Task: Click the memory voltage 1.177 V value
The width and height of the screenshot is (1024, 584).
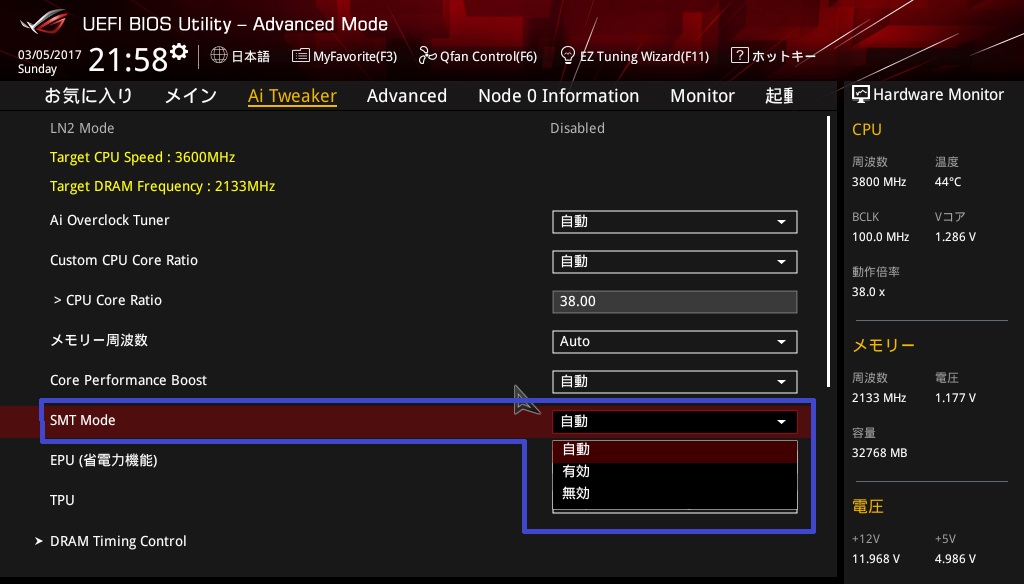Action: click(955, 398)
